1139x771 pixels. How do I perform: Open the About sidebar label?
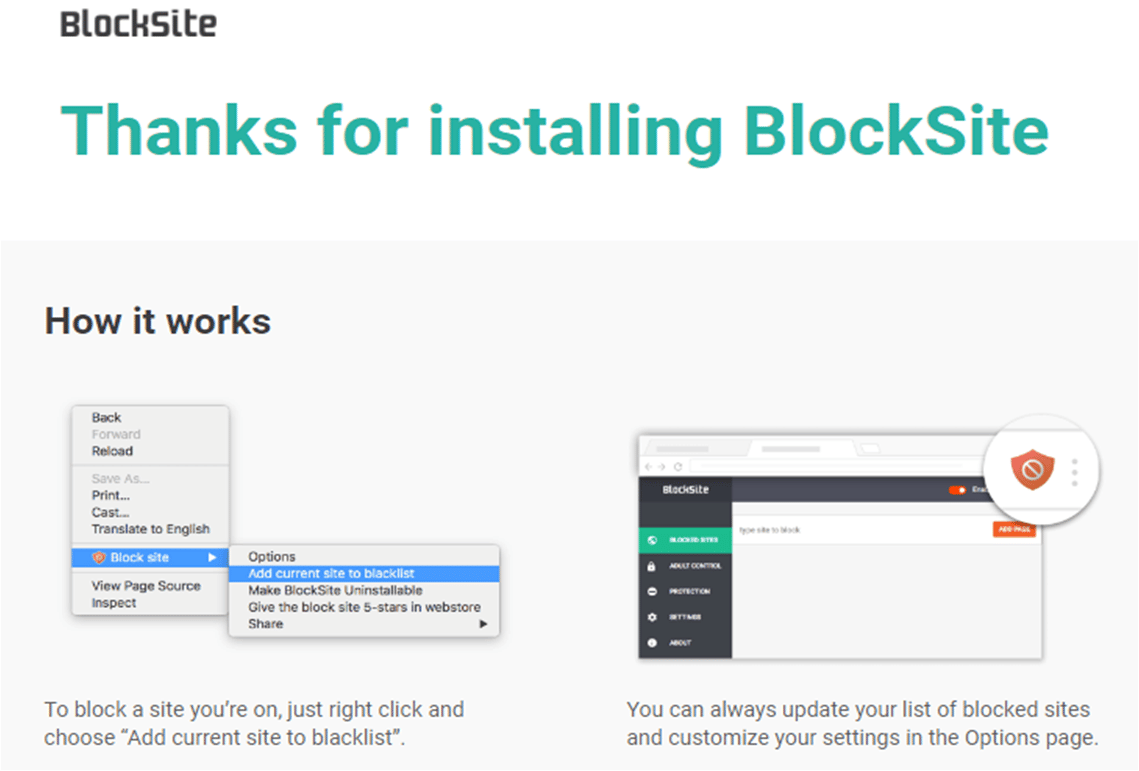point(680,642)
